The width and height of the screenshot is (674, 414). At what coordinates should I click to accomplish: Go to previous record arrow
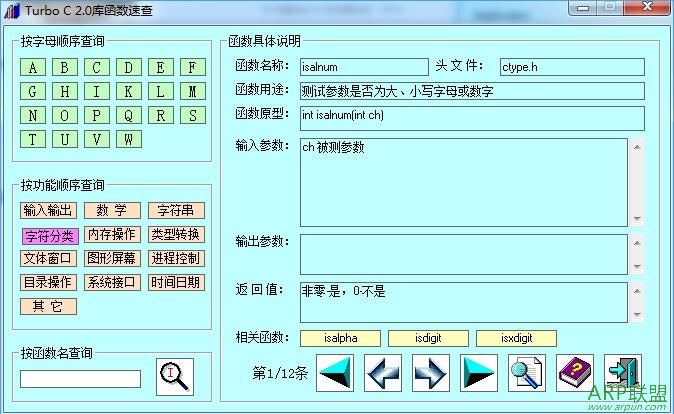(383, 373)
